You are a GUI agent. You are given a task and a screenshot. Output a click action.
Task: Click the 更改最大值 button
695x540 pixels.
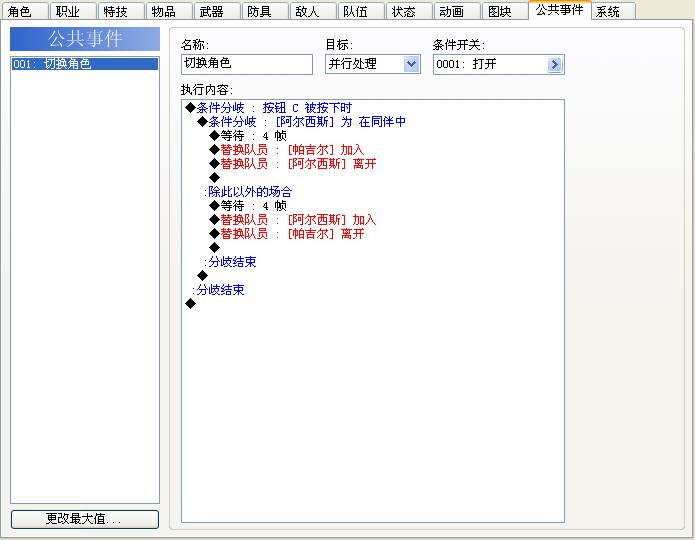click(85, 519)
